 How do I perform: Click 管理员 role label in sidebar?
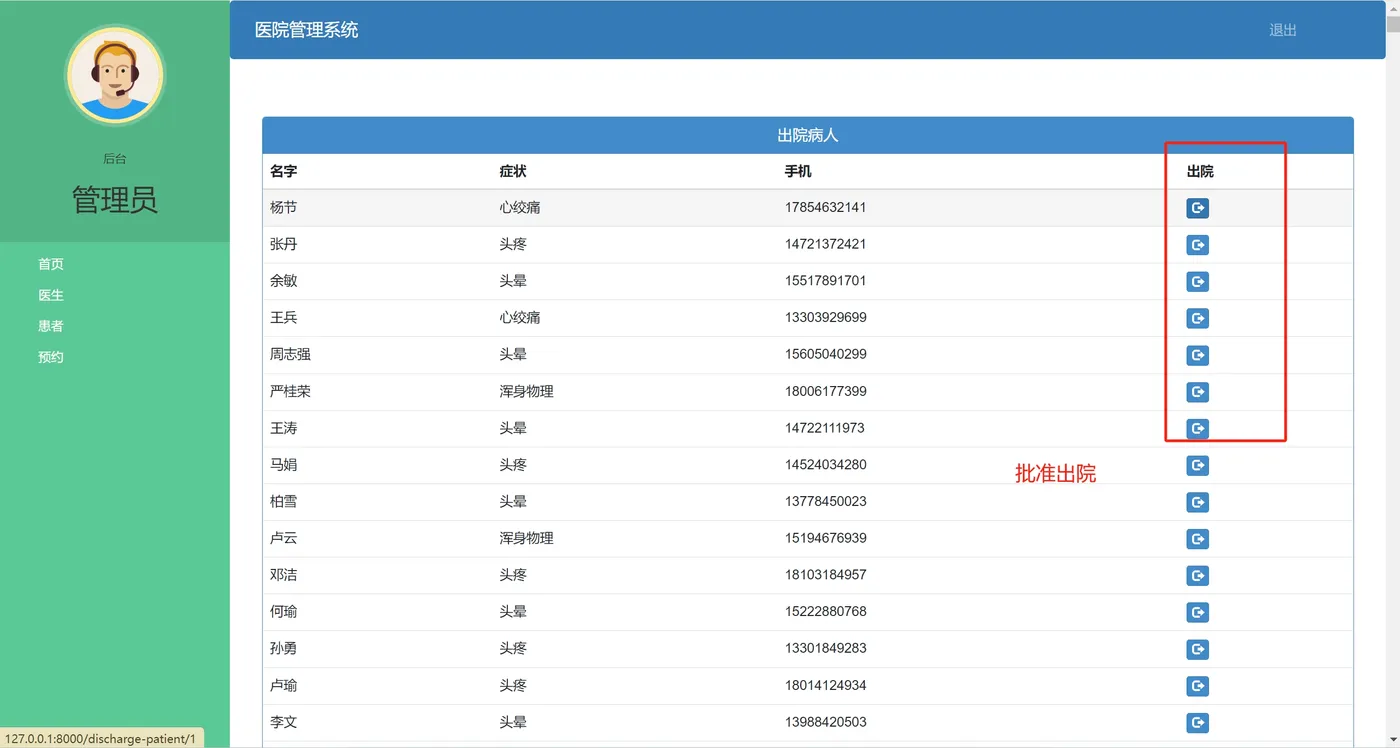click(x=115, y=200)
